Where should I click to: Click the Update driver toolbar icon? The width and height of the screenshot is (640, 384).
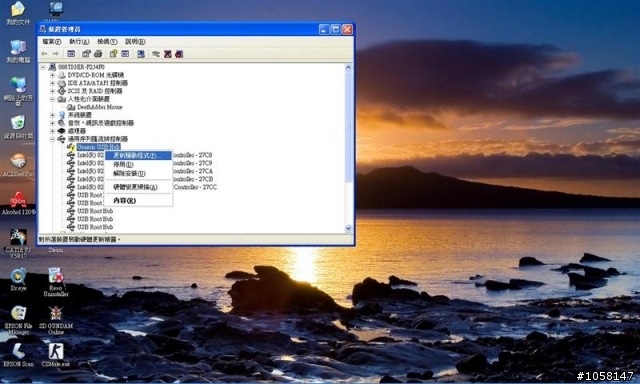[x=156, y=54]
